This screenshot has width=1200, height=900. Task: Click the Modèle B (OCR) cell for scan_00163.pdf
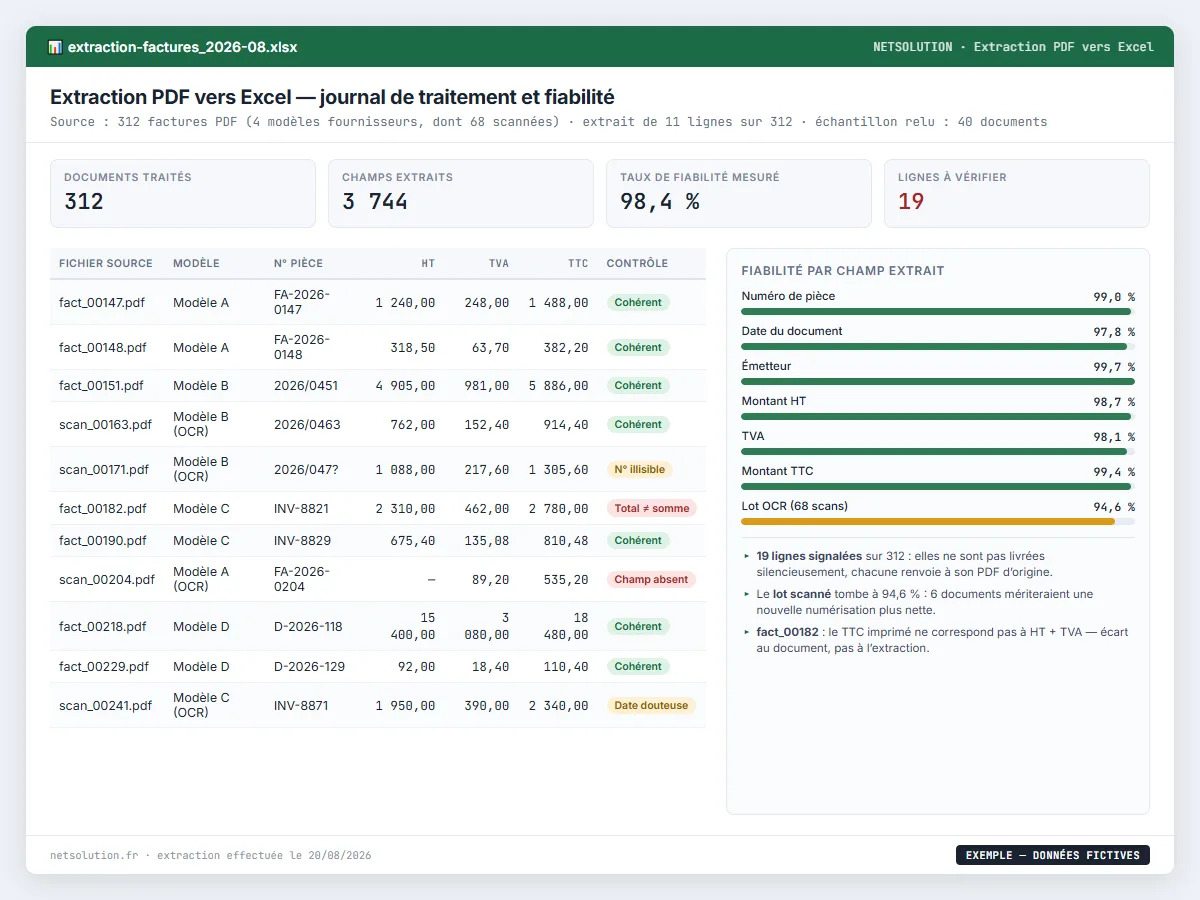click(201, 424)
